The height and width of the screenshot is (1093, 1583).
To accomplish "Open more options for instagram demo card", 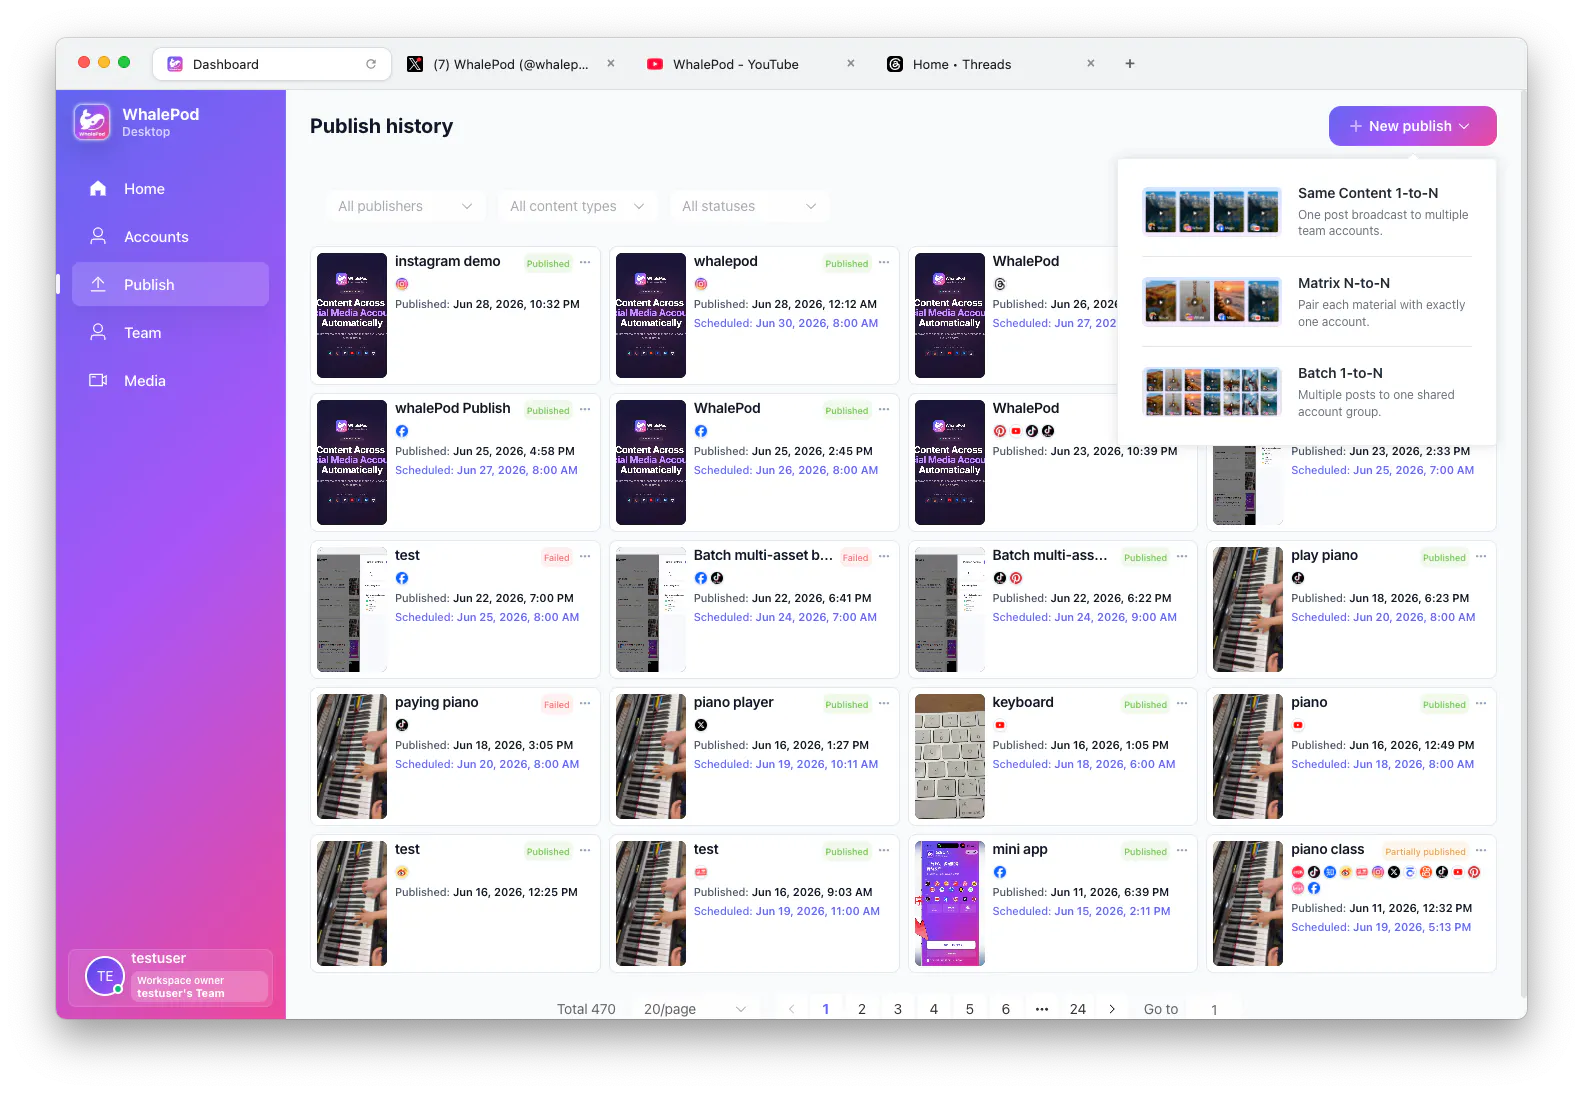I will click(585, 263).
